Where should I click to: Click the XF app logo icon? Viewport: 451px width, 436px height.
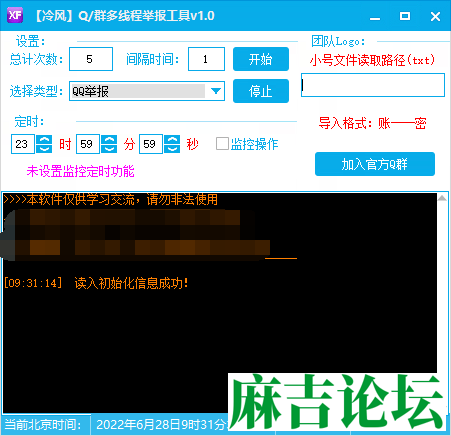pos(15,15)
